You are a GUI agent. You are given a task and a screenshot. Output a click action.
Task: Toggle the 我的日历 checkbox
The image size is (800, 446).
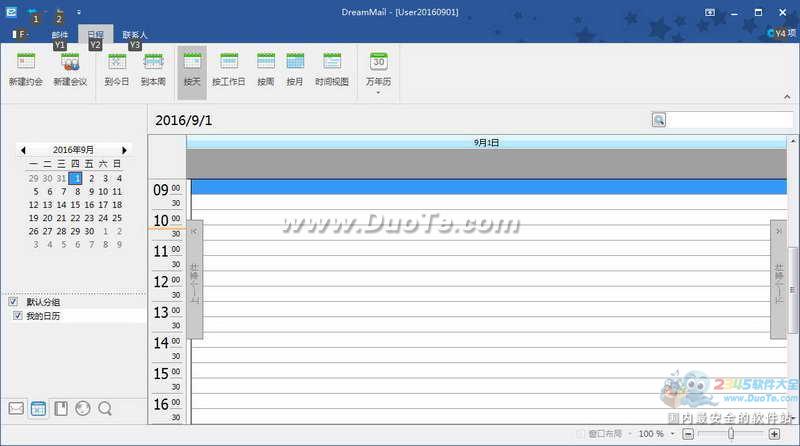click(x=17, y=315)
